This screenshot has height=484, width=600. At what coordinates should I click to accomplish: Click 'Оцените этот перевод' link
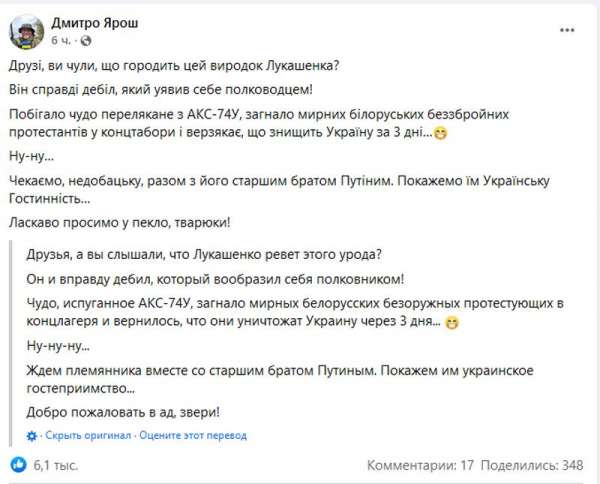coord(192,436)
